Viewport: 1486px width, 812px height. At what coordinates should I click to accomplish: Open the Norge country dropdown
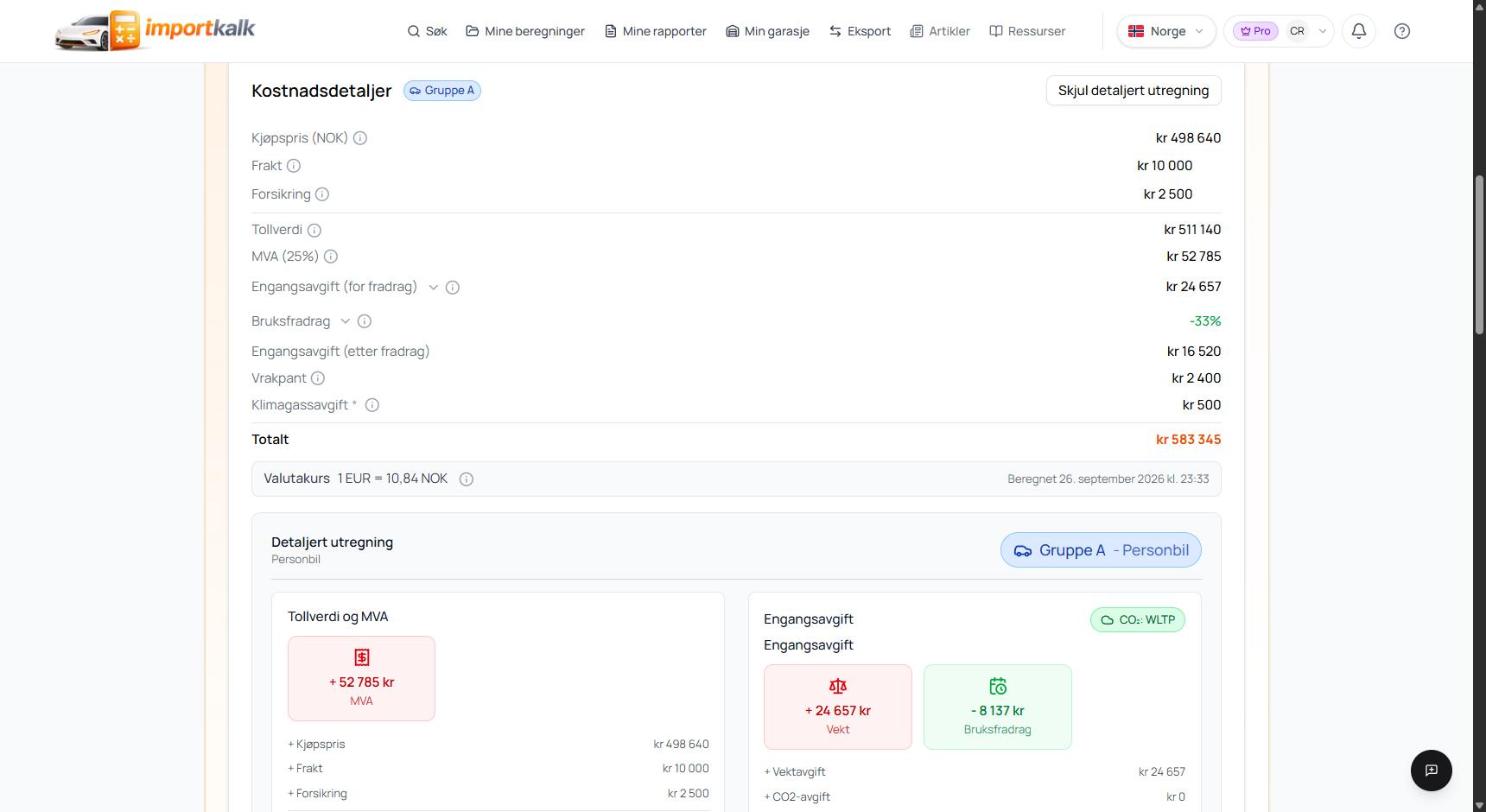point(1166,31)
